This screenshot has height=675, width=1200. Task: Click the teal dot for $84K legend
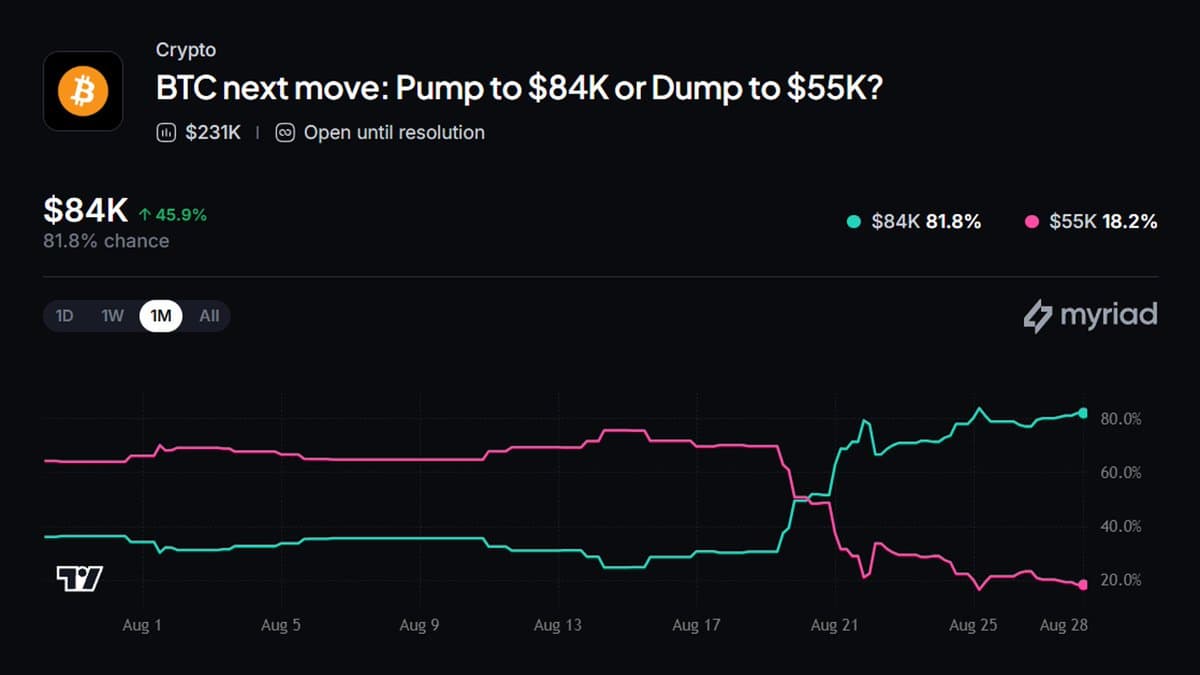(x=852, y=222)
